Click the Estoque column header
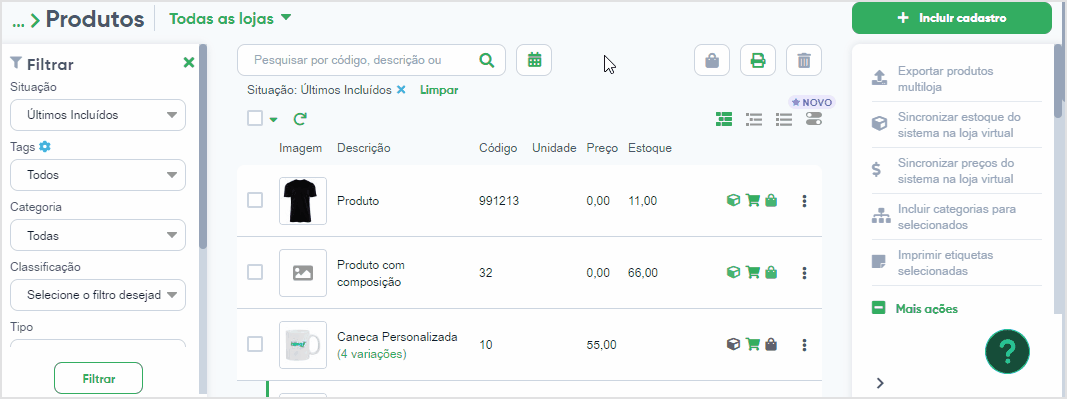Screen dimensions: 1067x399 [650, 148]
